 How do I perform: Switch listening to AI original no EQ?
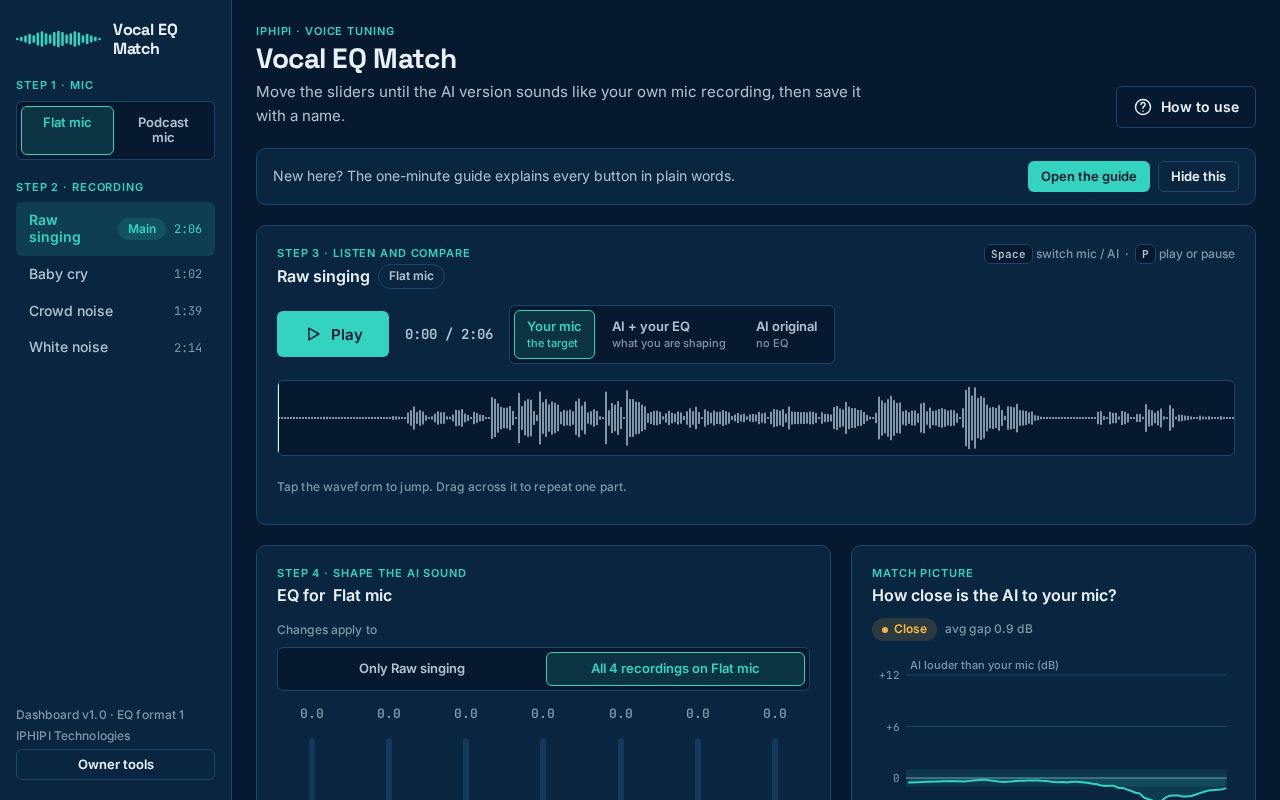pos(786,334)
